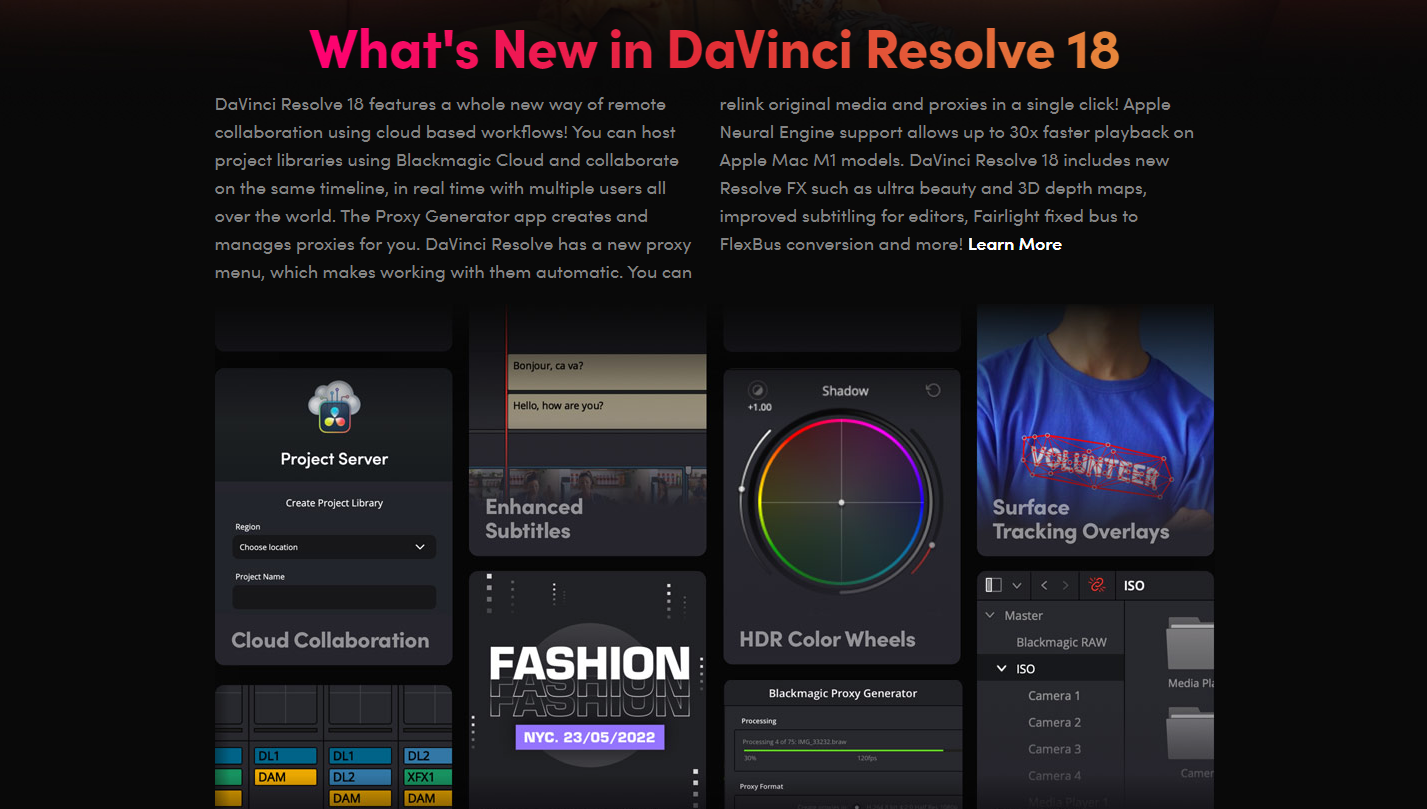Click the 'NYC. 23/05/2022' purple label
Viewport: 1427px width, 809px height.
click(x=590, y=737)
